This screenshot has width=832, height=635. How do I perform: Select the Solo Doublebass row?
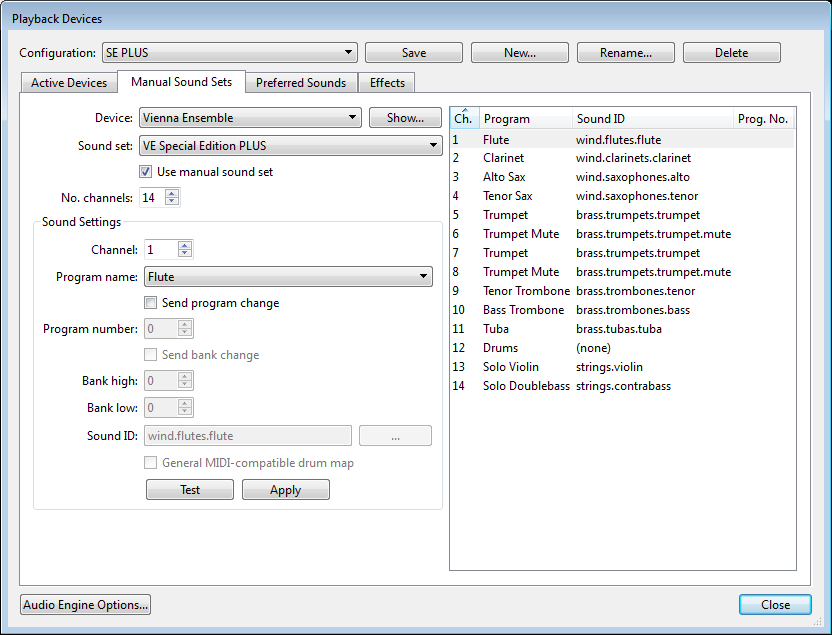pyautogui.click(x=622, y=386)
